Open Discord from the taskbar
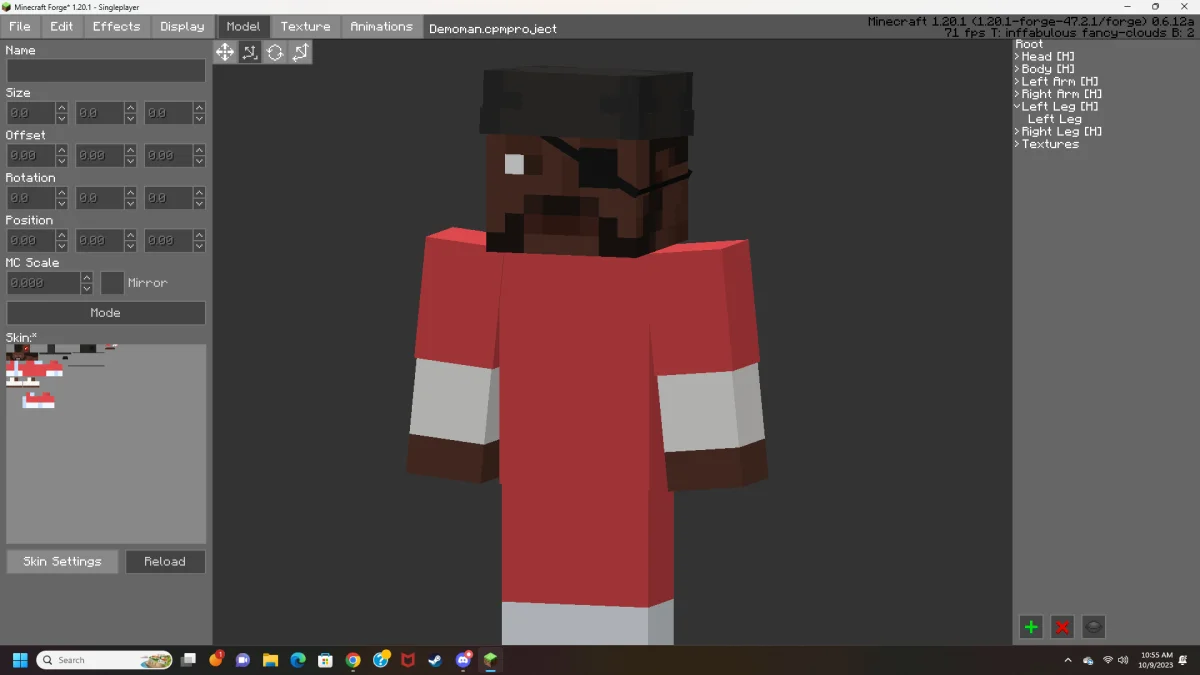The width and height of the screenshot is (1200, 675). (463, 660)
